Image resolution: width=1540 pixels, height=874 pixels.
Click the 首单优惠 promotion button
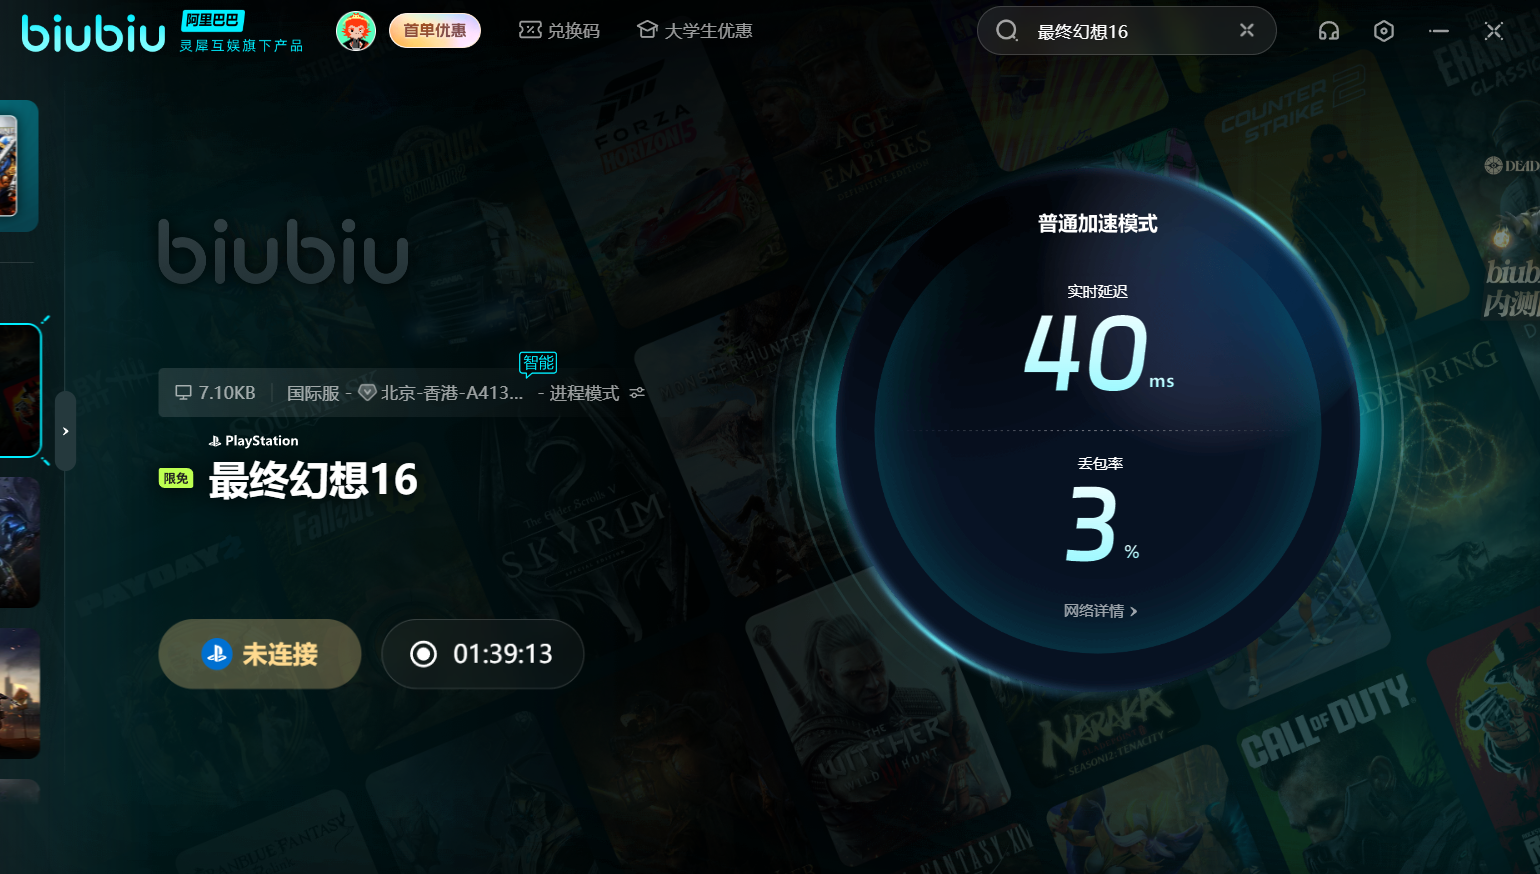pyautogui.click(x=435, y=31)
